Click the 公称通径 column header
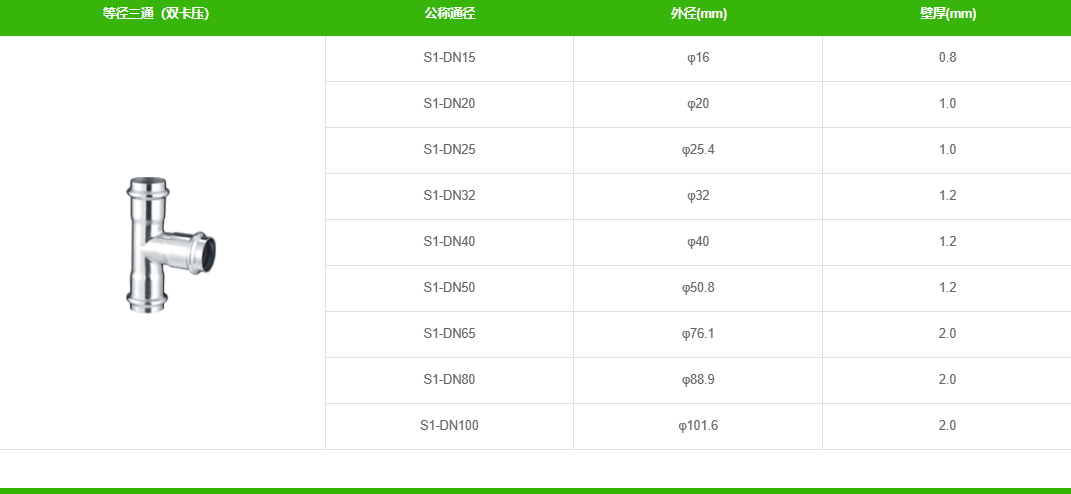This screenshot has height=494, width=1071. tap(449, 14)
